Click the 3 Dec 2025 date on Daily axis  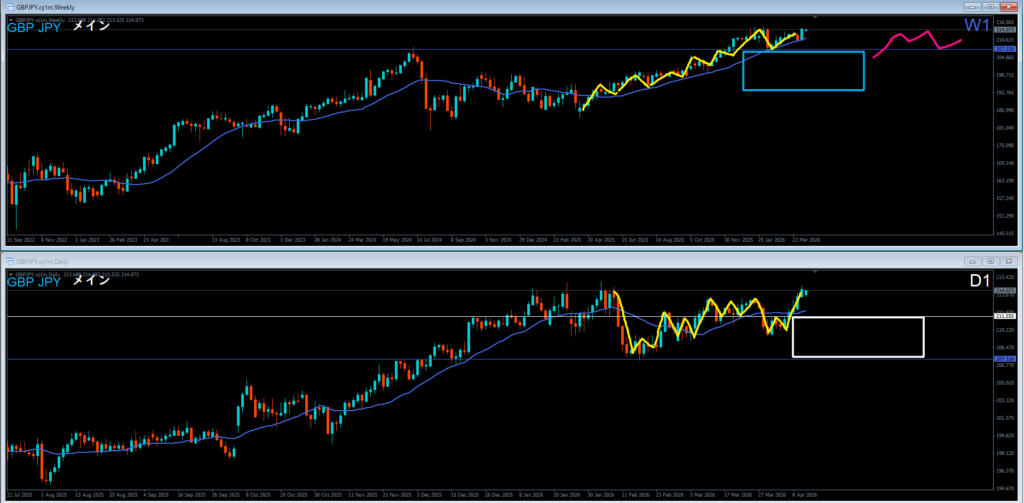click(x=432, y=495)
